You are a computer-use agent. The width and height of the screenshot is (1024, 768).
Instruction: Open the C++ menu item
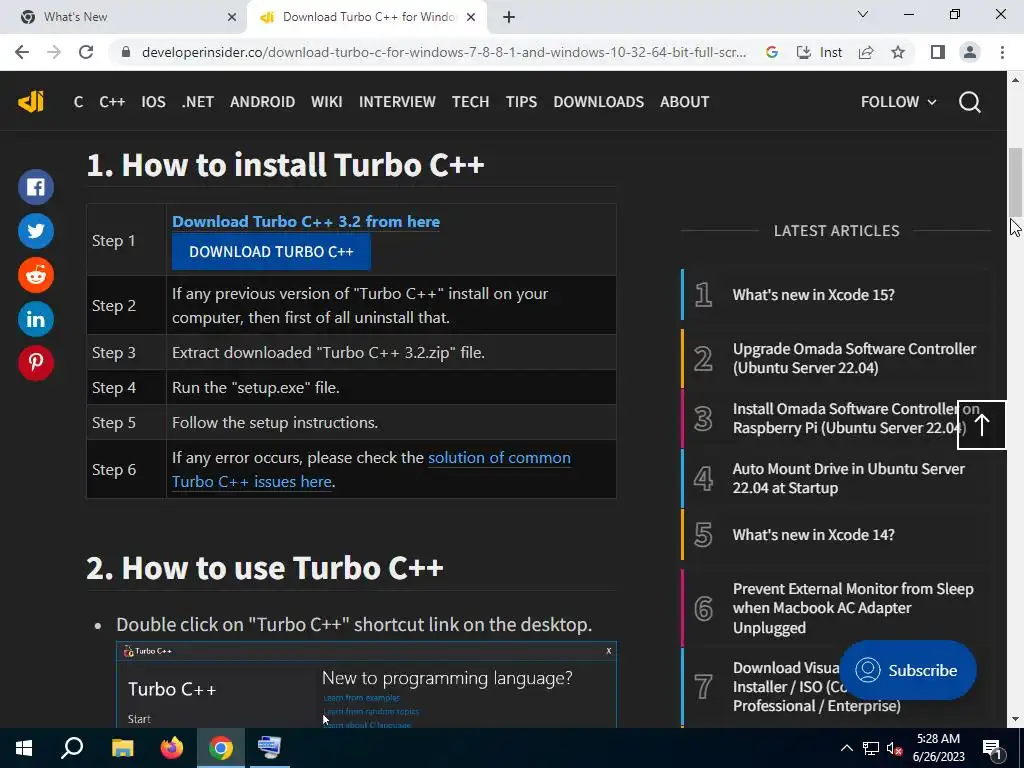coord(112,102)
